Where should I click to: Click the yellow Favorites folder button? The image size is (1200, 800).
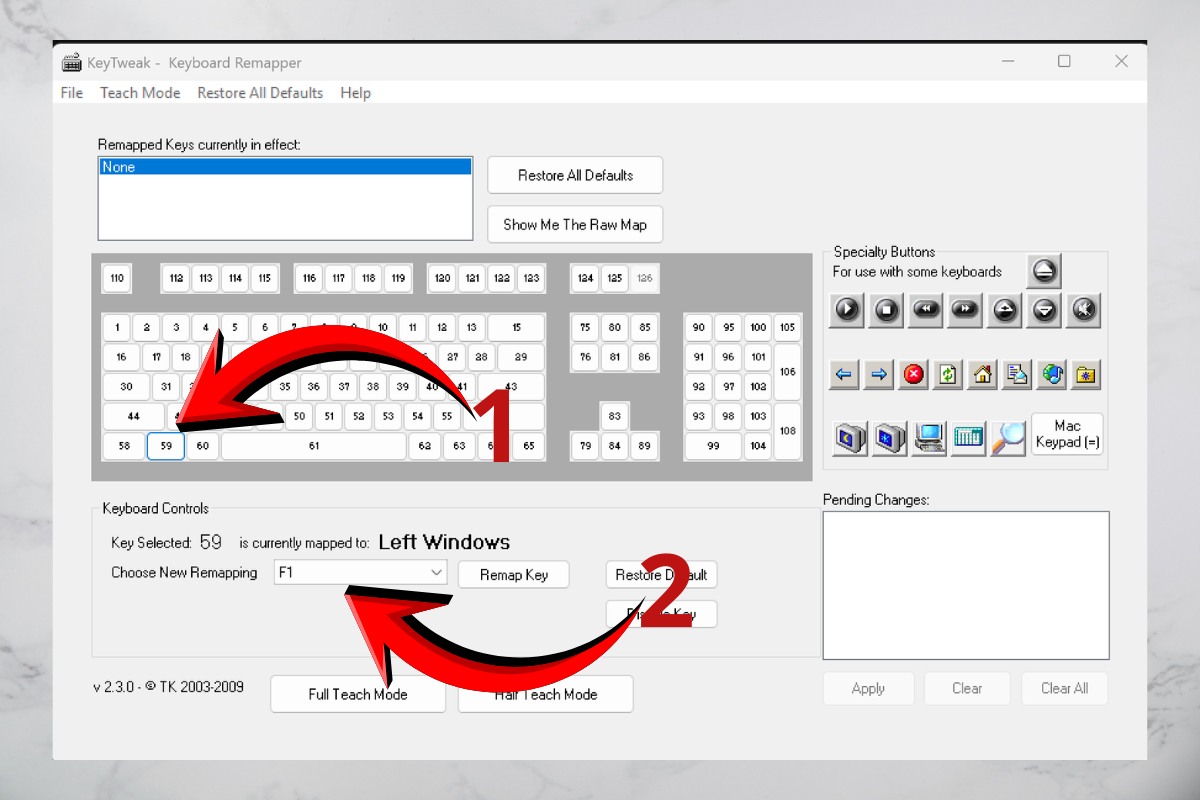click(1086, 375)
